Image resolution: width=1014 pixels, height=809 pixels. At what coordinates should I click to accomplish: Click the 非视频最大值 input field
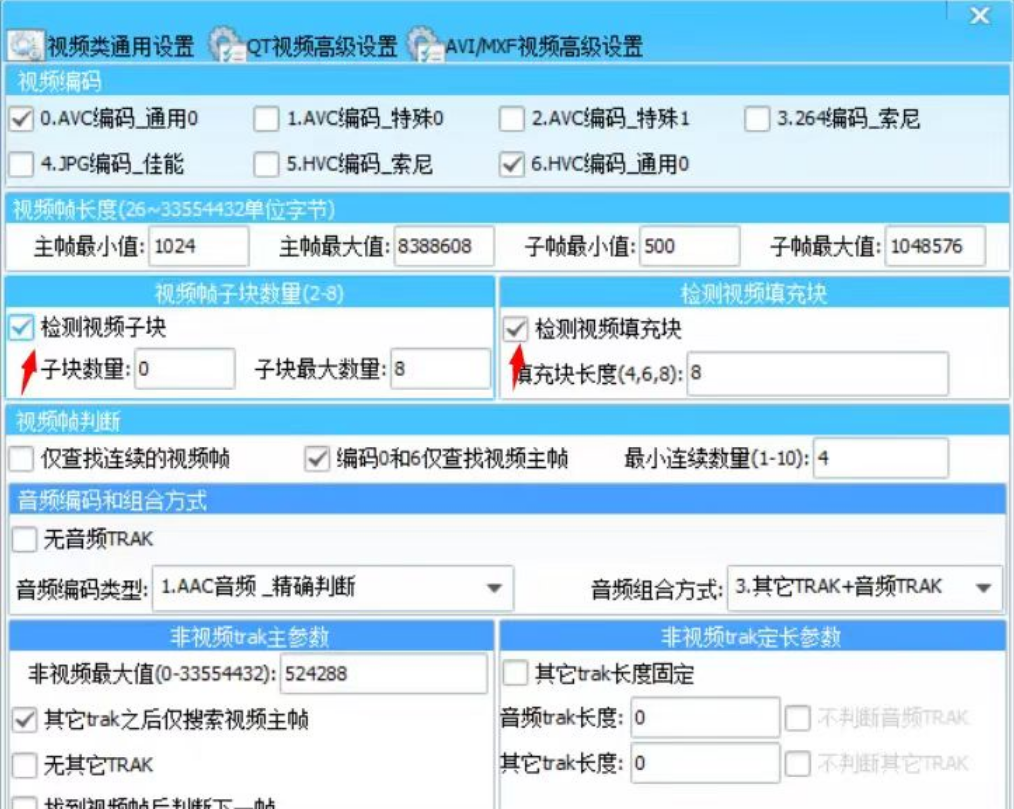(383, 674)
